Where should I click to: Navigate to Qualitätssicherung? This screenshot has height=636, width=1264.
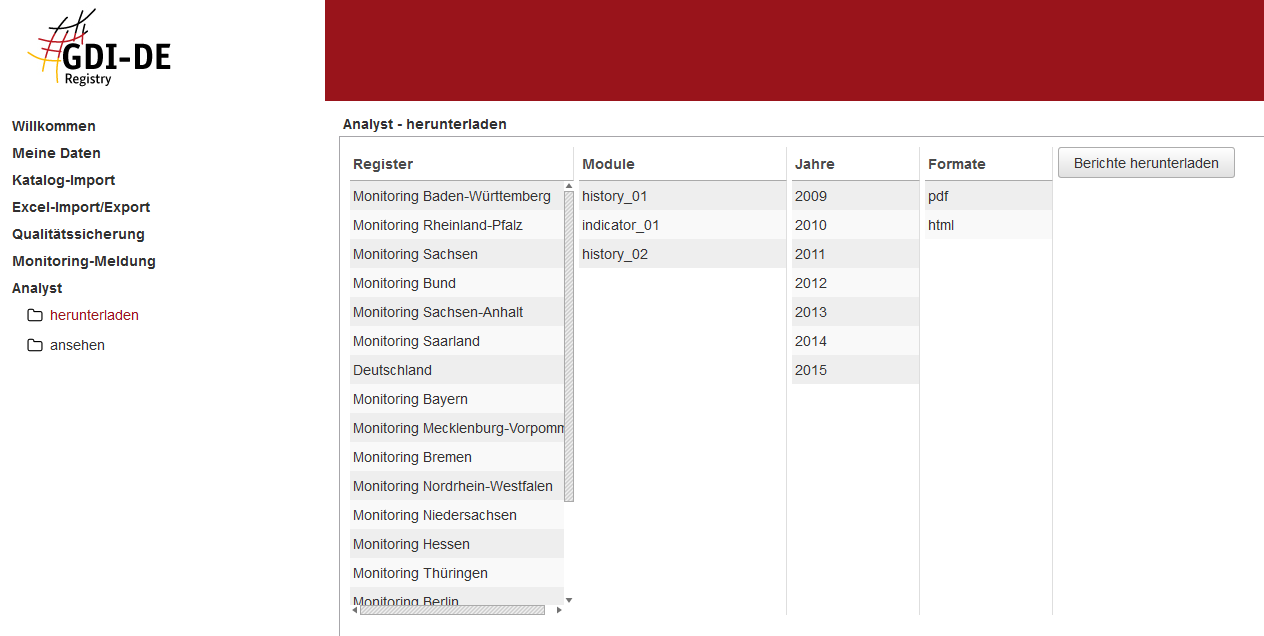78,234
